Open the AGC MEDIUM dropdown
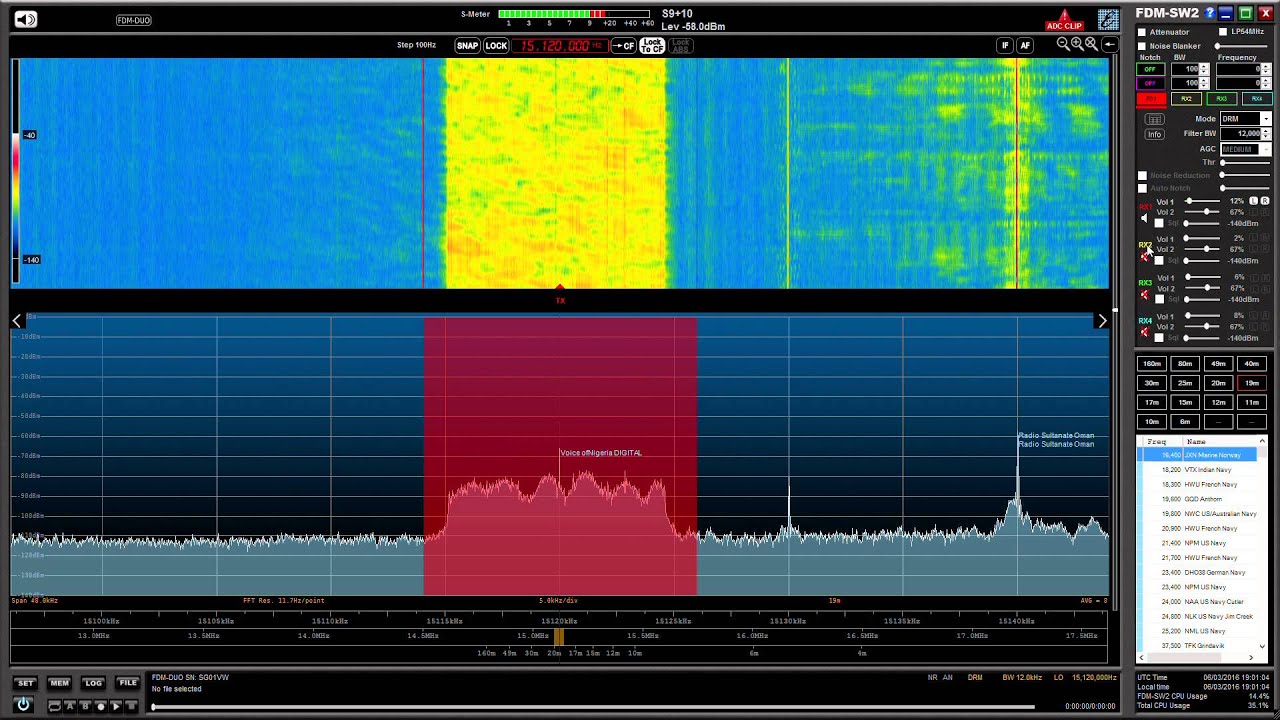This screenshot has height=720, width=1280. click(1246, 149)
